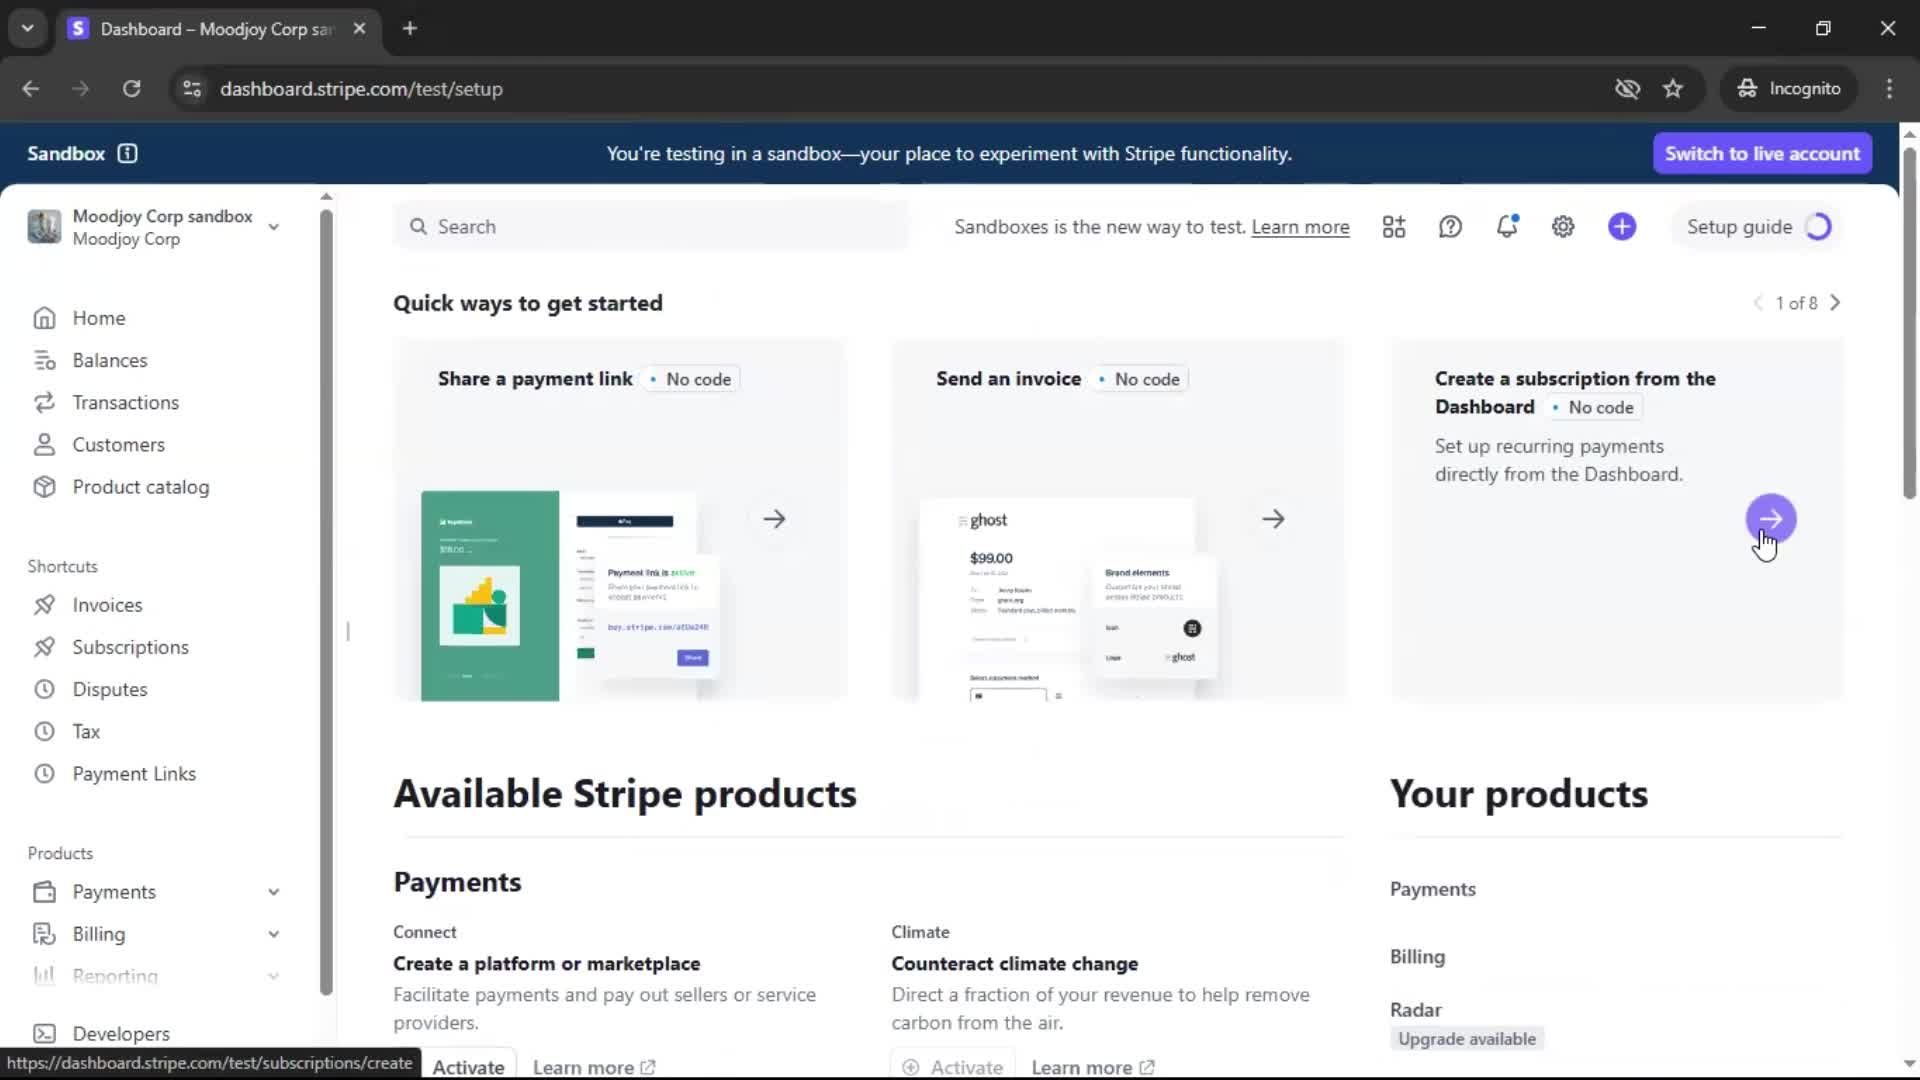
Task: Click the Search input field
Action: pyautogui.click(x=650, y=227)
